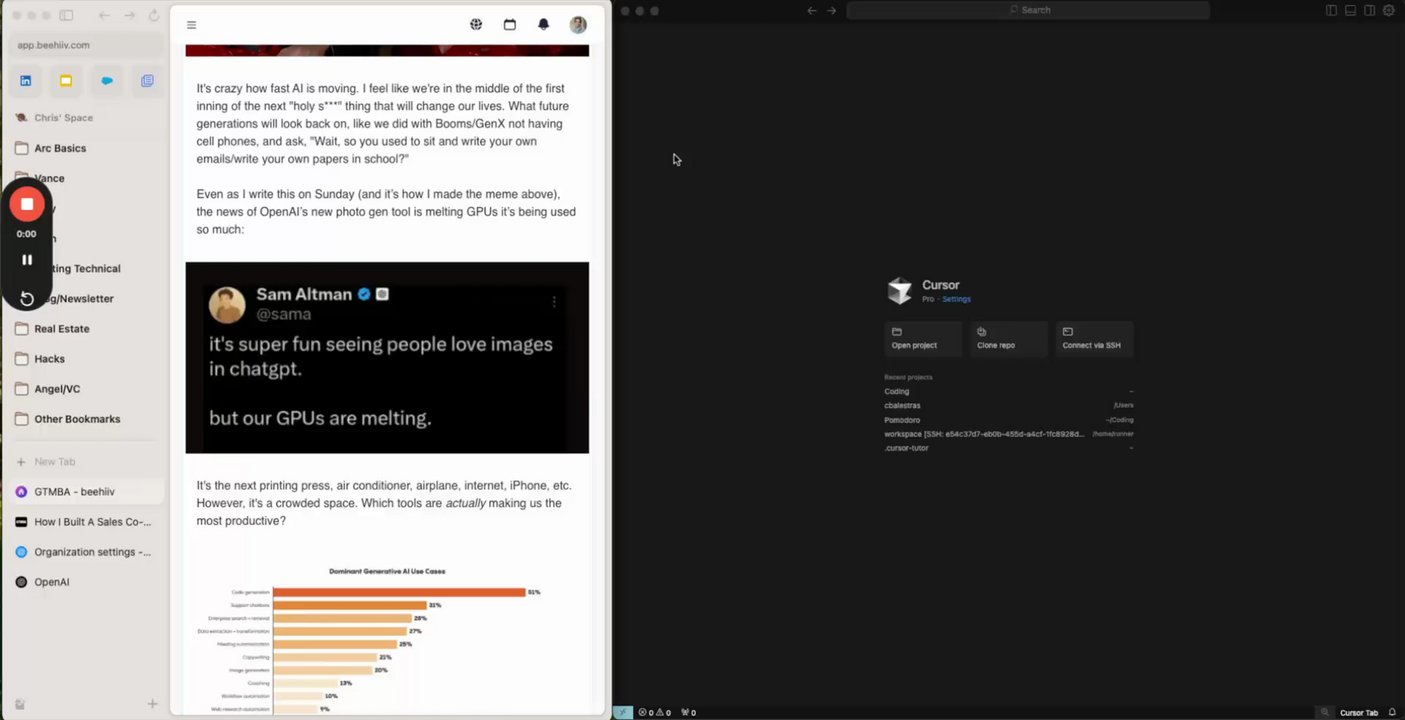Stop the screen recording
This screenshot has height=720, width=1405.
tap(27, 204)
